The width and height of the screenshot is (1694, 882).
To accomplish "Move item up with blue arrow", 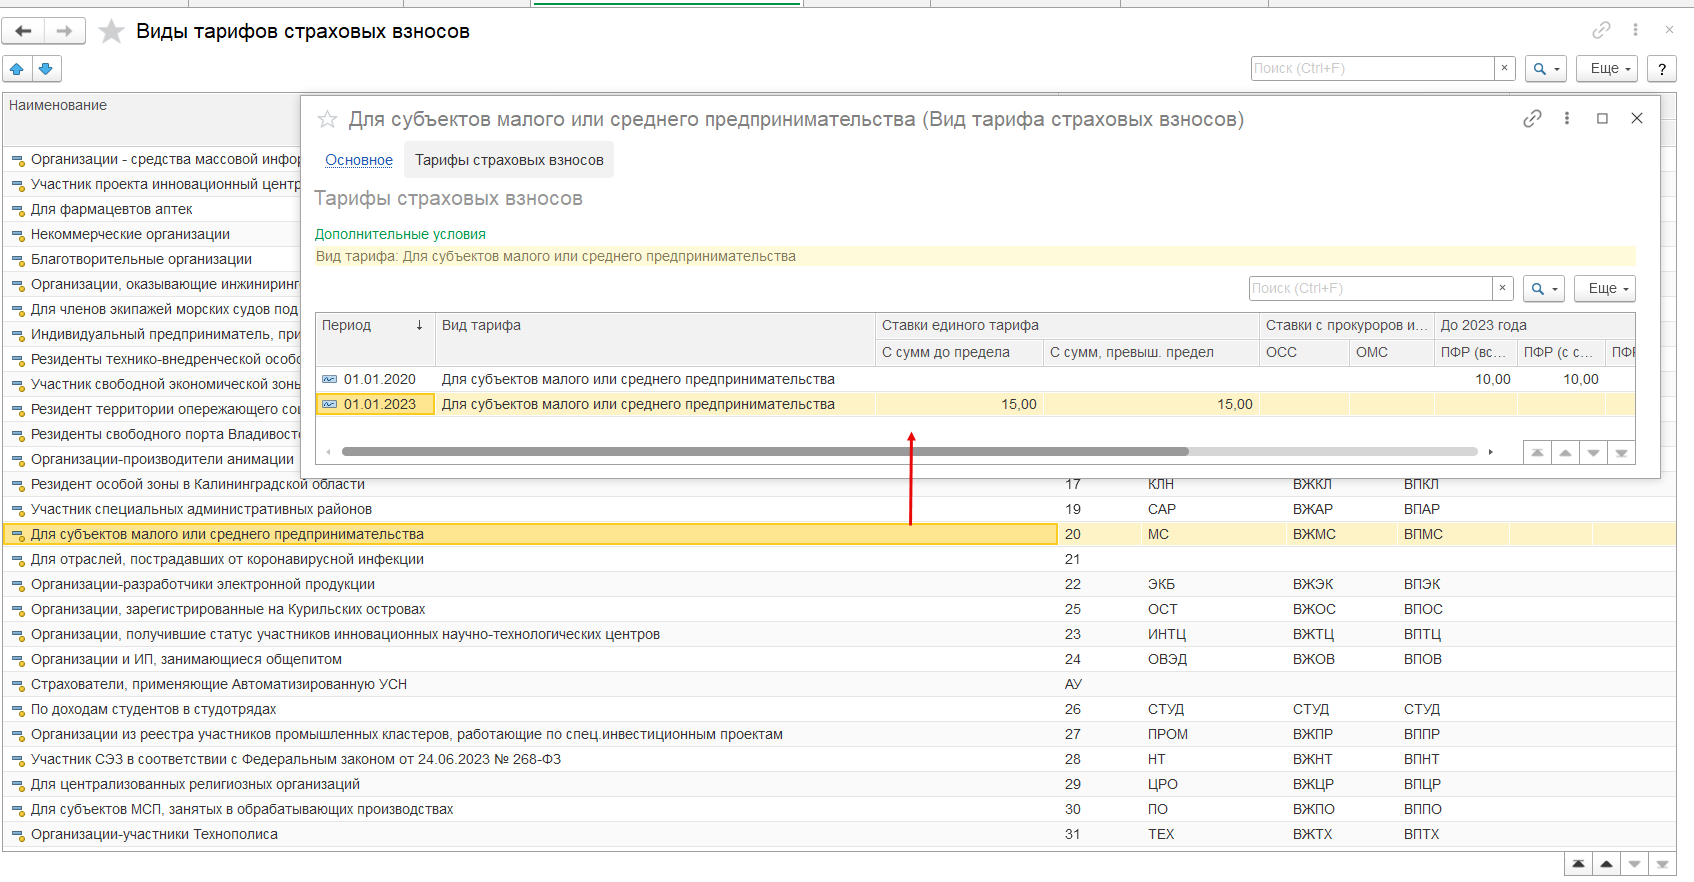I will [17, 69].
